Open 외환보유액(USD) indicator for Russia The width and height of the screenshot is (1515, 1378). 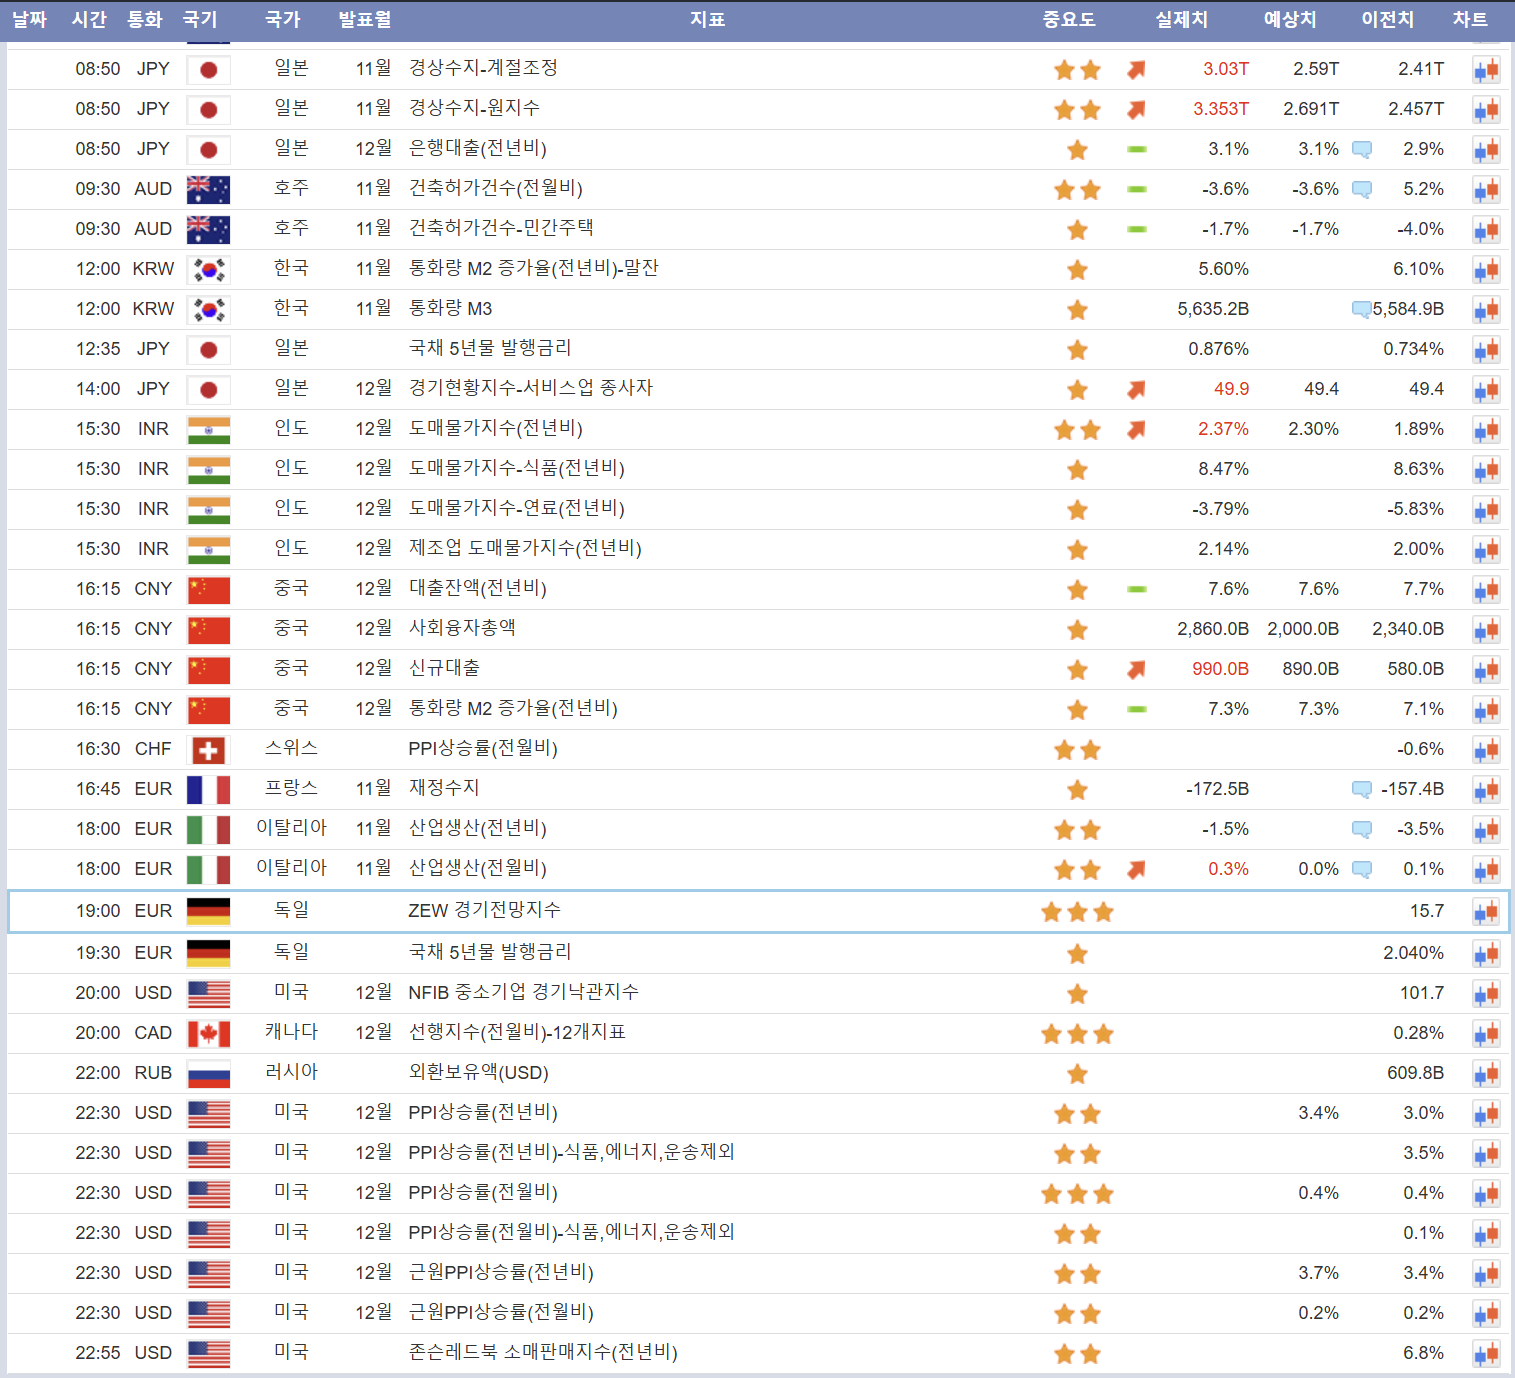[478, 1072]
